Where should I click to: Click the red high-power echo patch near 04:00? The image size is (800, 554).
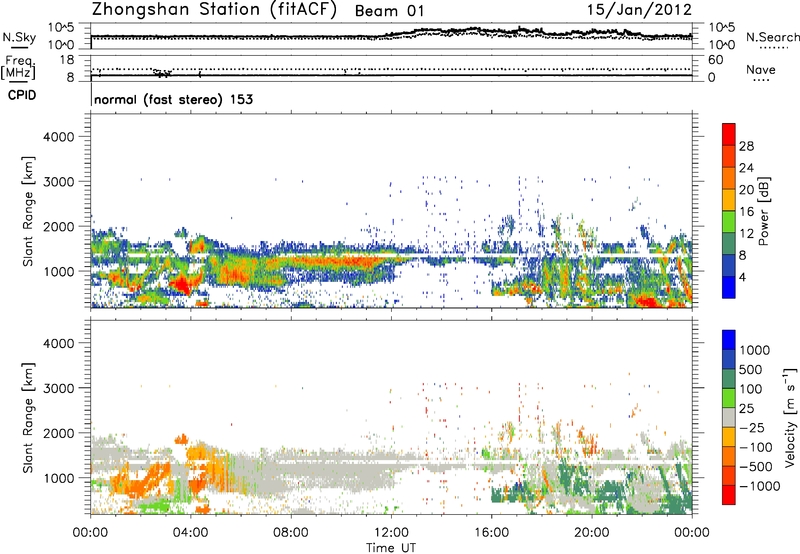183,284
